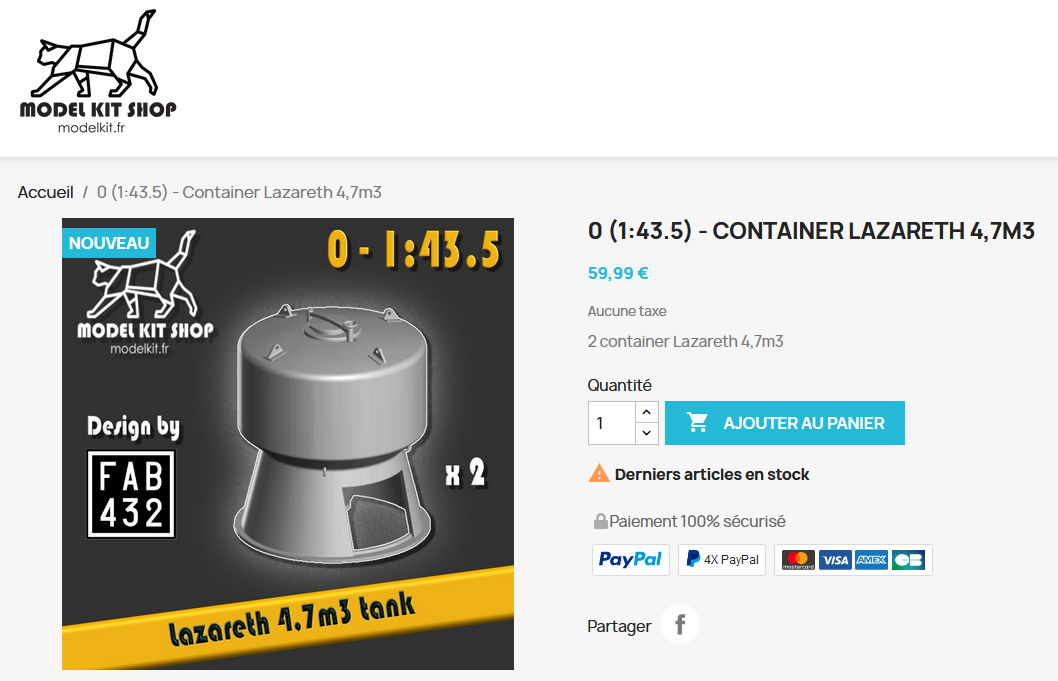Click the 4X PayPal payment badge
This screenshot has height=681, width=1058.
(x=722, y=560)
